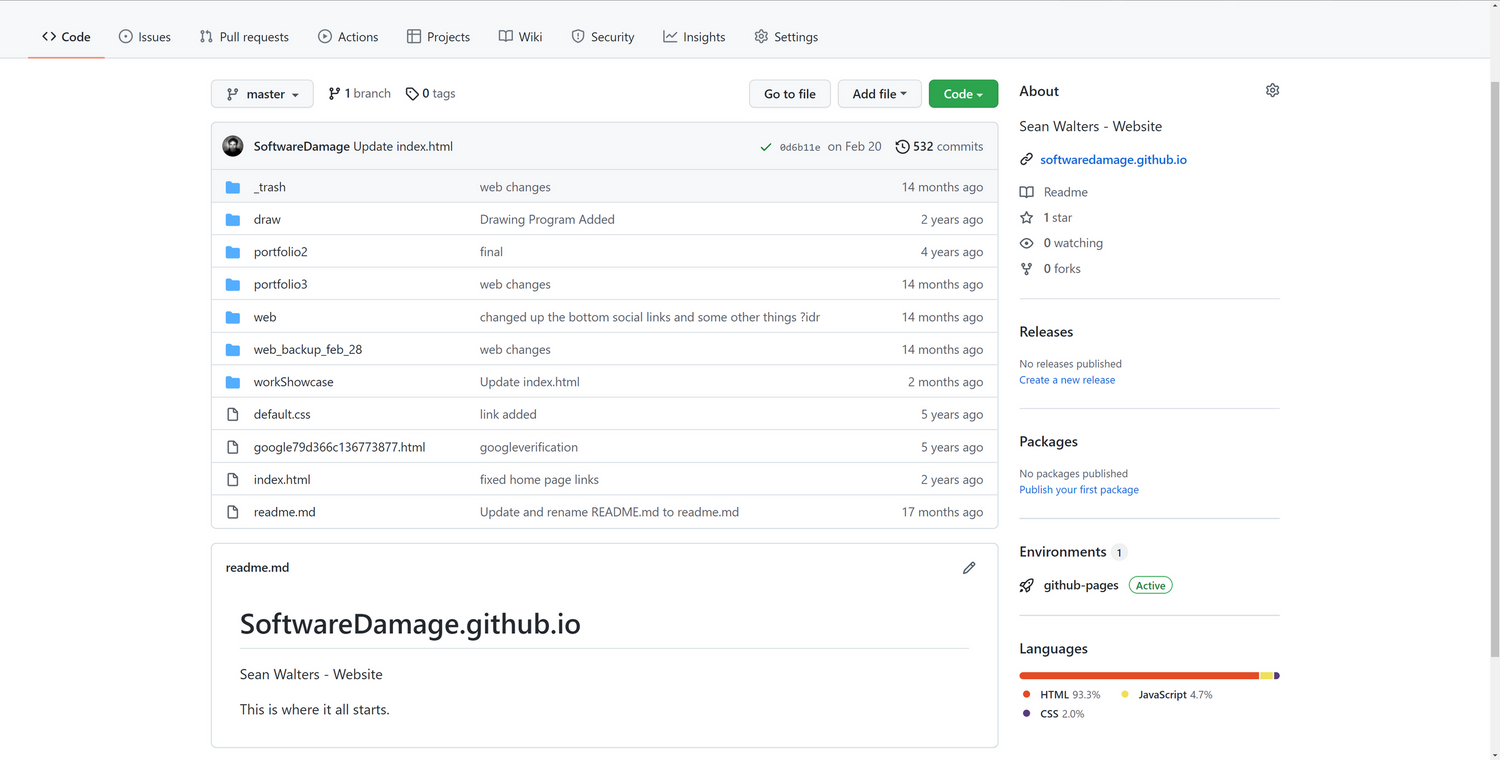Viewport: 1500px width, 760px height.
Task: Click the SoftwareDamage avatar image
Action: (233, 146)
